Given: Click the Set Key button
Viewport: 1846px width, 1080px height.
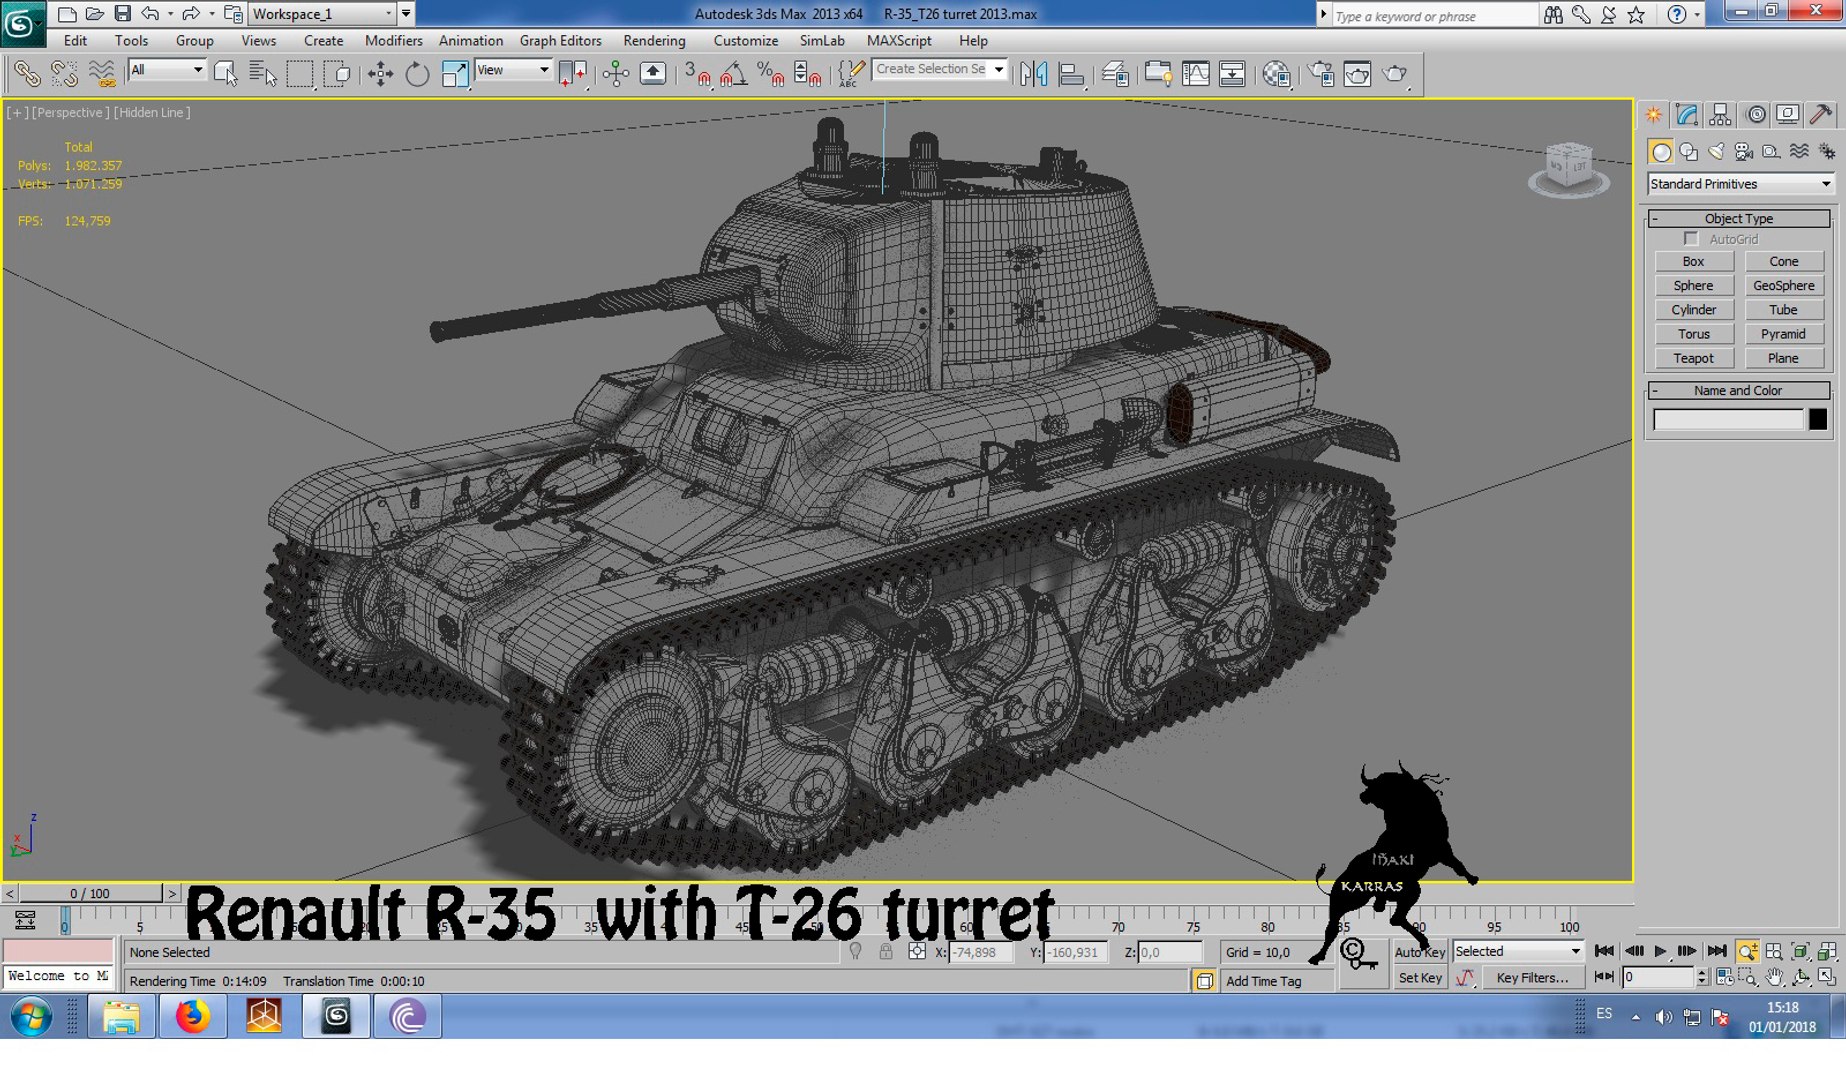Looking at the screenshot, I should click(x=1419, y=978).
